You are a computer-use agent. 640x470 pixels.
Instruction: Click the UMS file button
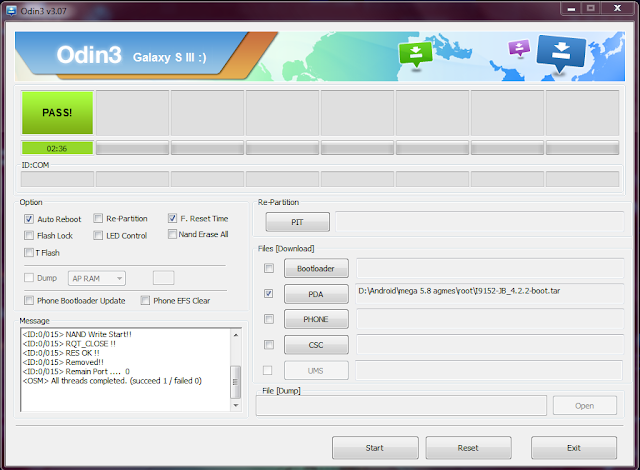pos(316,370)
